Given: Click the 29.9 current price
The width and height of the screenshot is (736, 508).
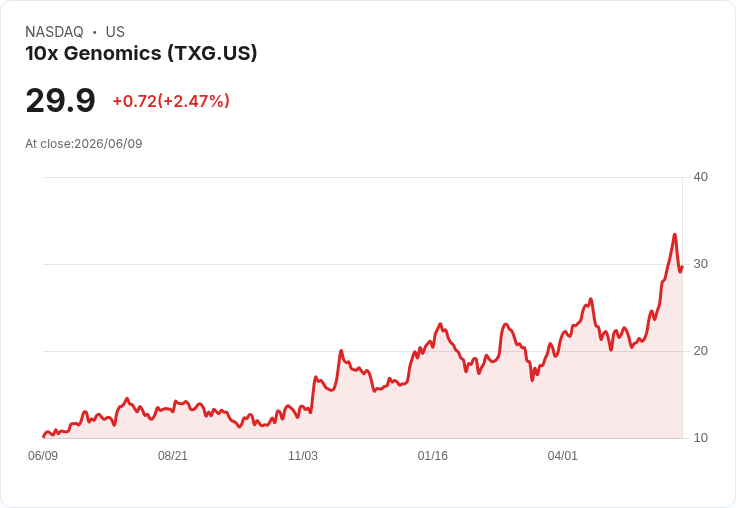Looking at the screenshot, I should [x=60, y=100].
